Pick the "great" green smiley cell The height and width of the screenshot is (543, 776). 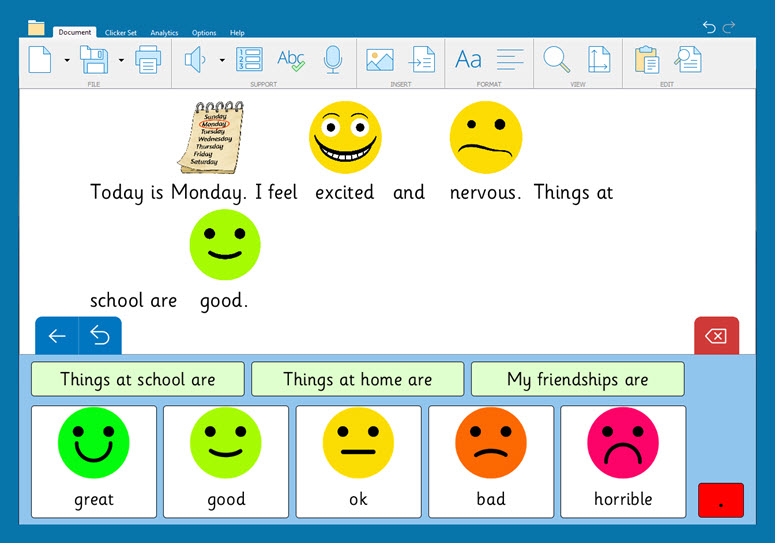coord(94,461)
